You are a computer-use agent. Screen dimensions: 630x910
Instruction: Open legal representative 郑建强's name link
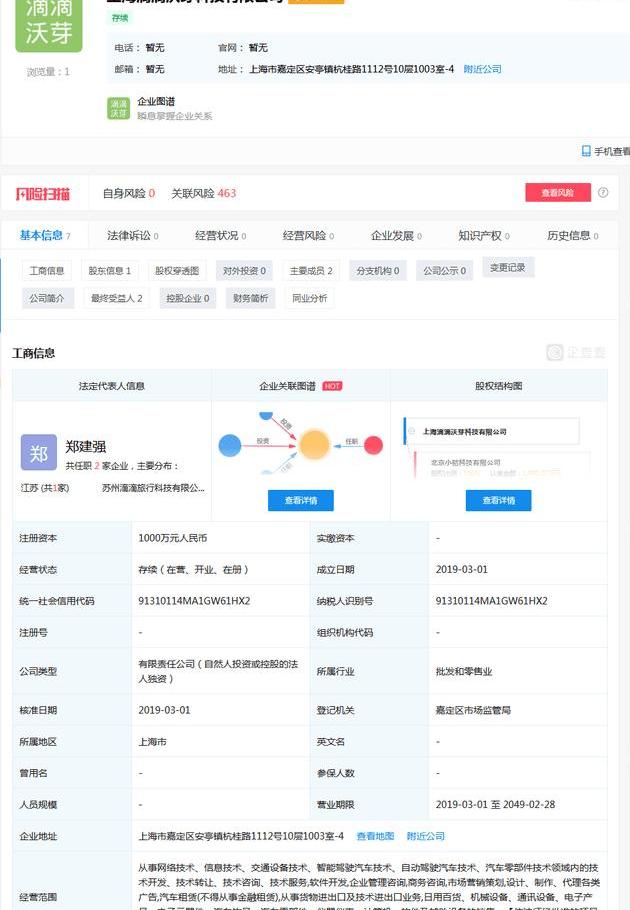(x=87, y=446)
